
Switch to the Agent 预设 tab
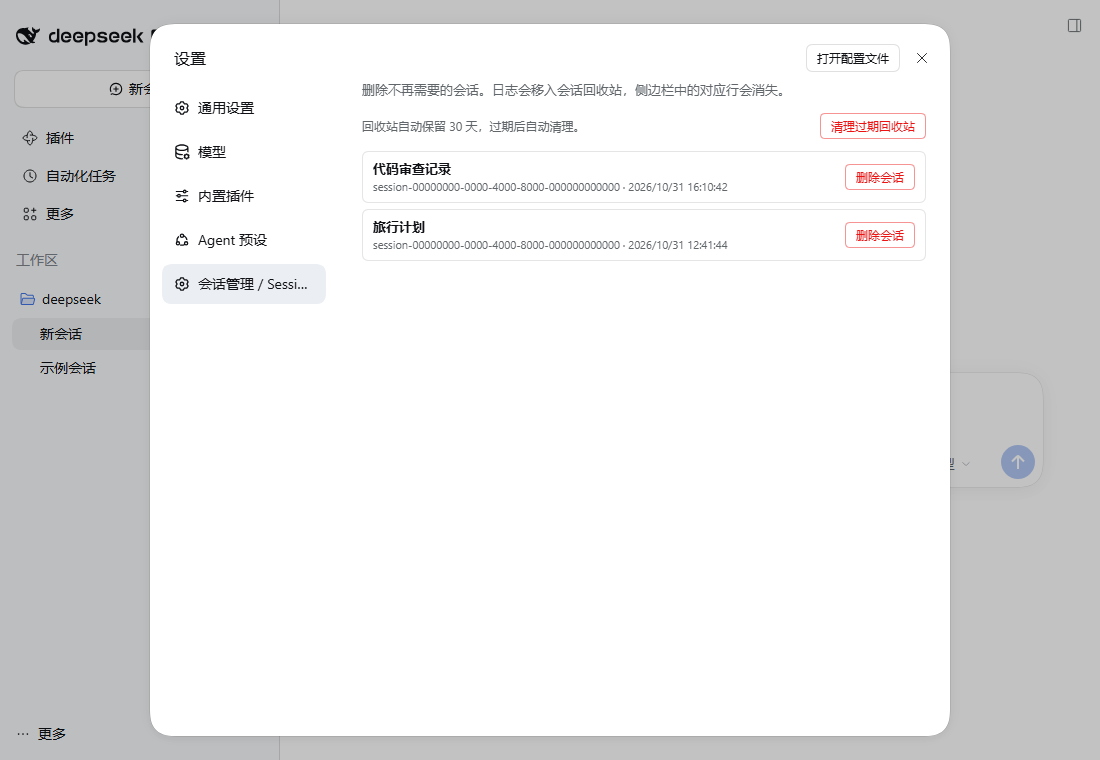point(243,240)
